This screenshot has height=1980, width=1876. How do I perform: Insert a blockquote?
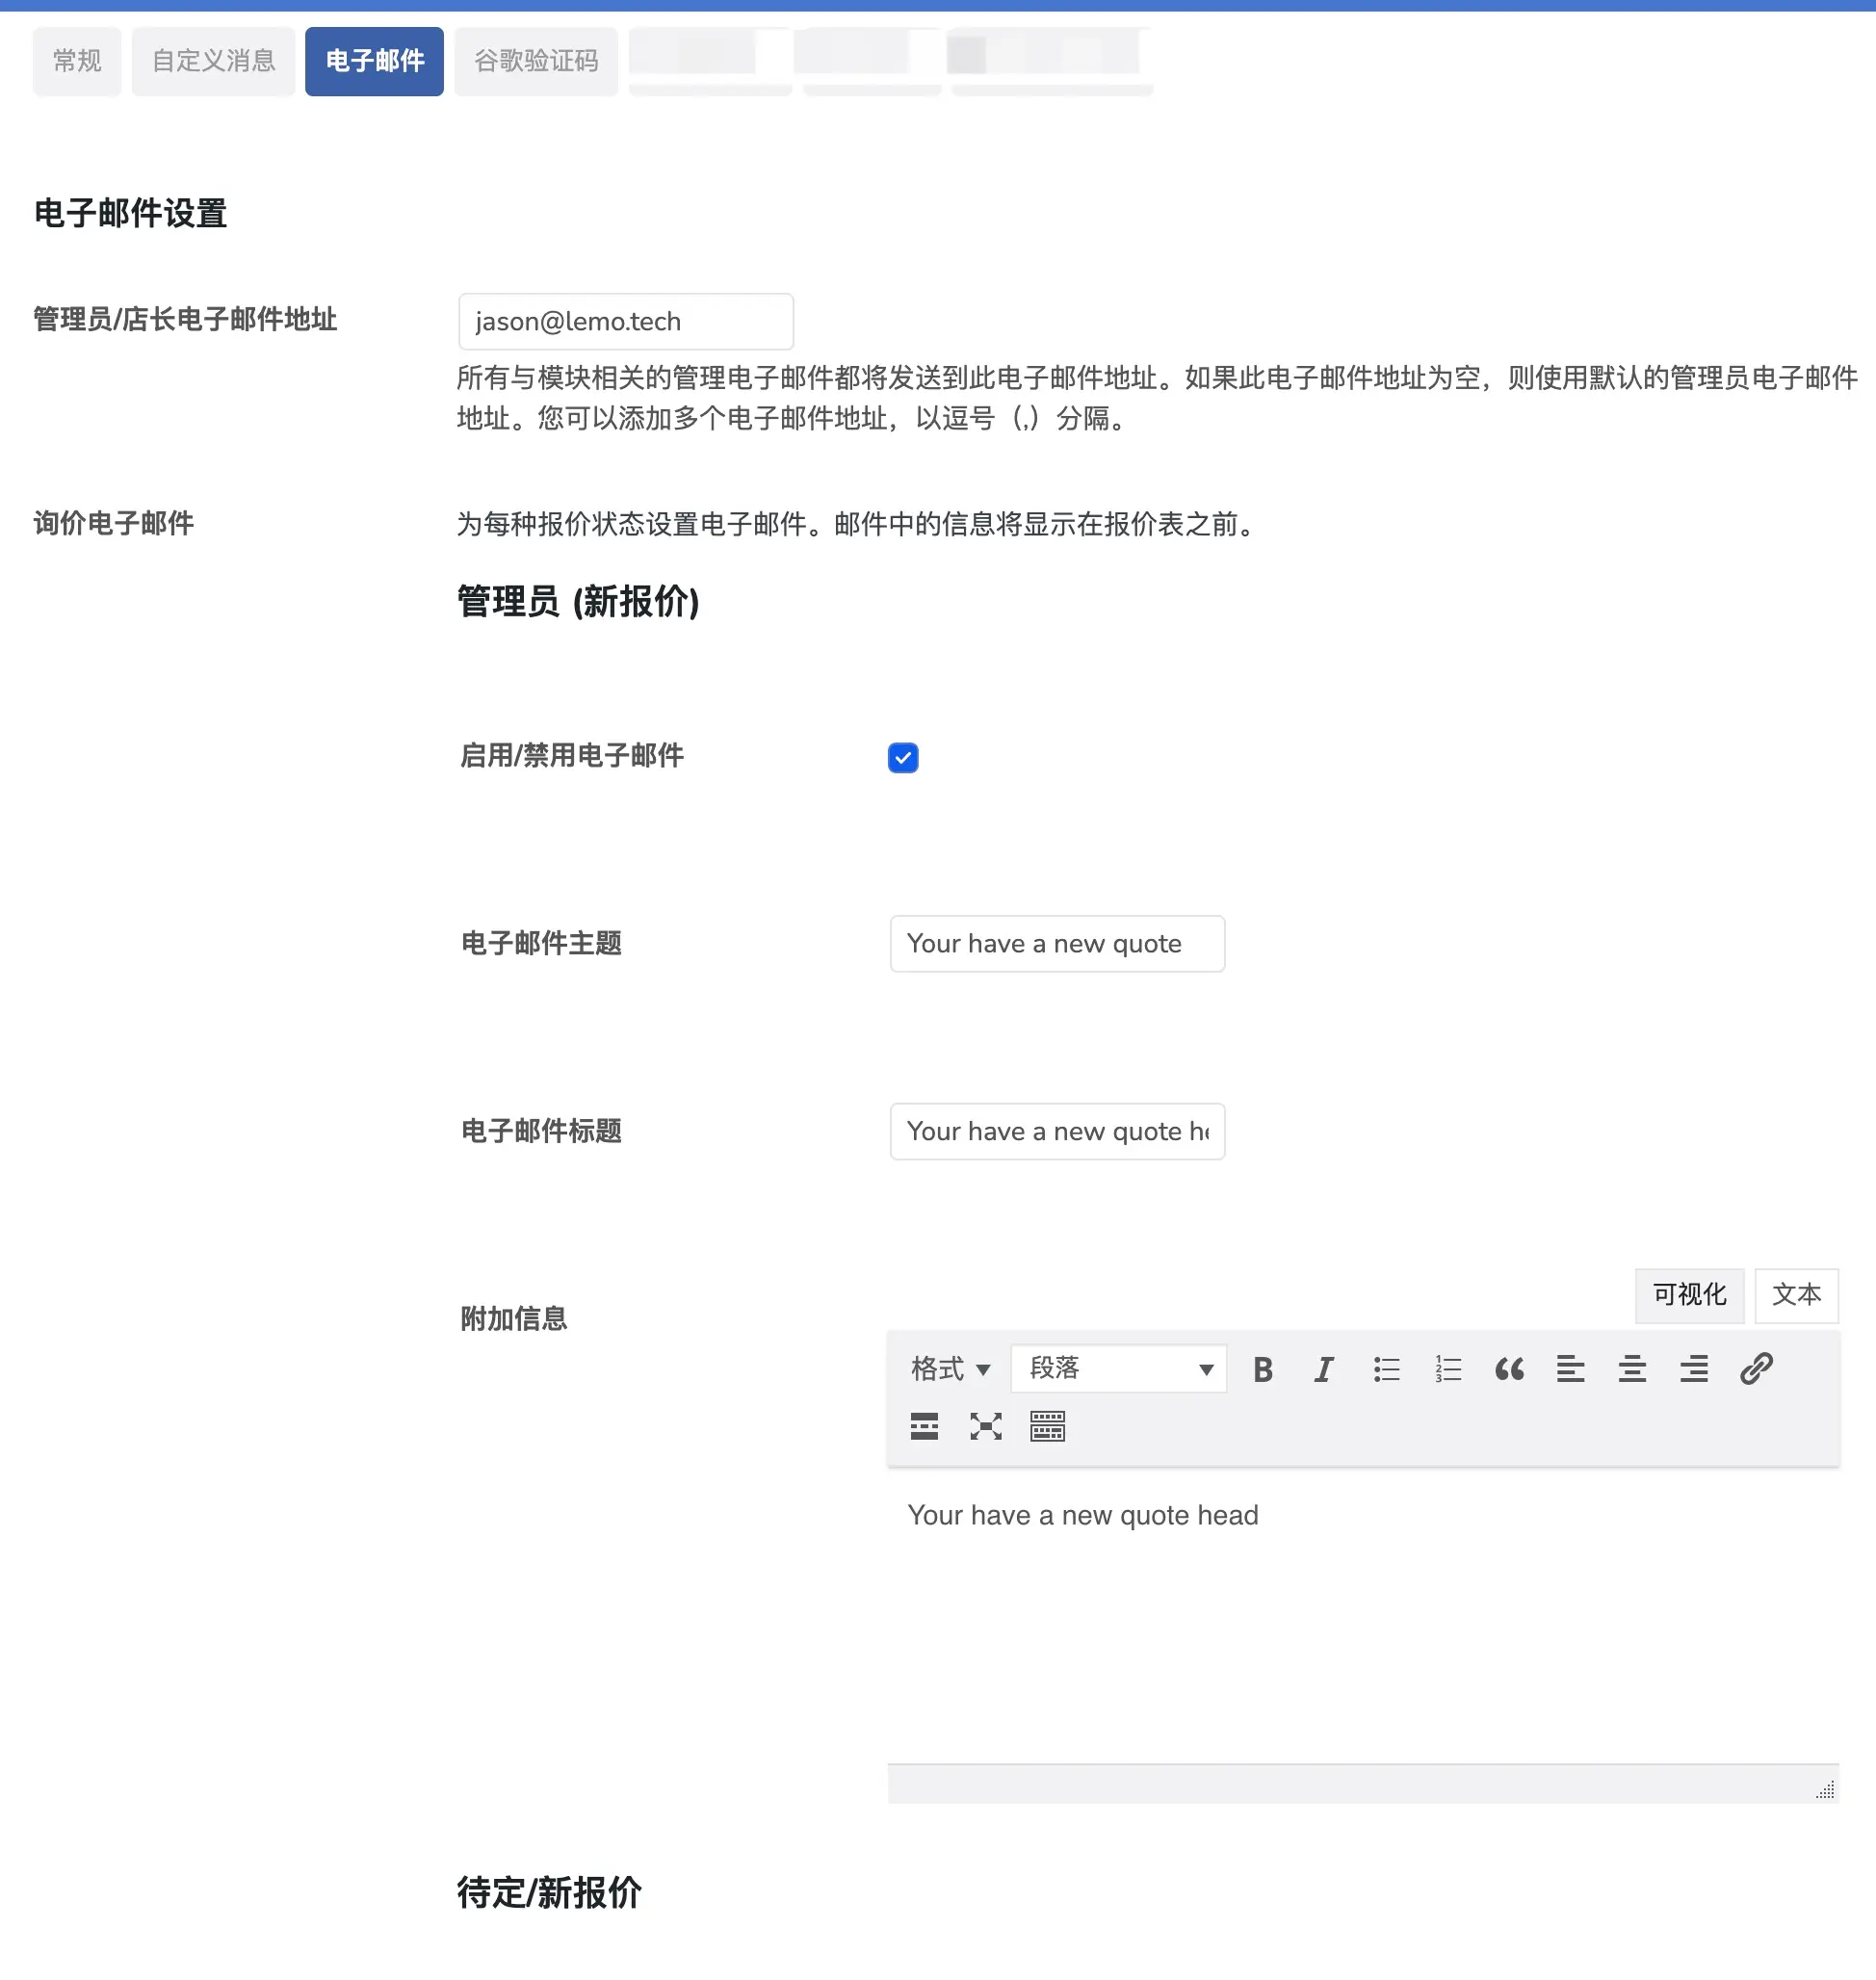point(1509,1369)
